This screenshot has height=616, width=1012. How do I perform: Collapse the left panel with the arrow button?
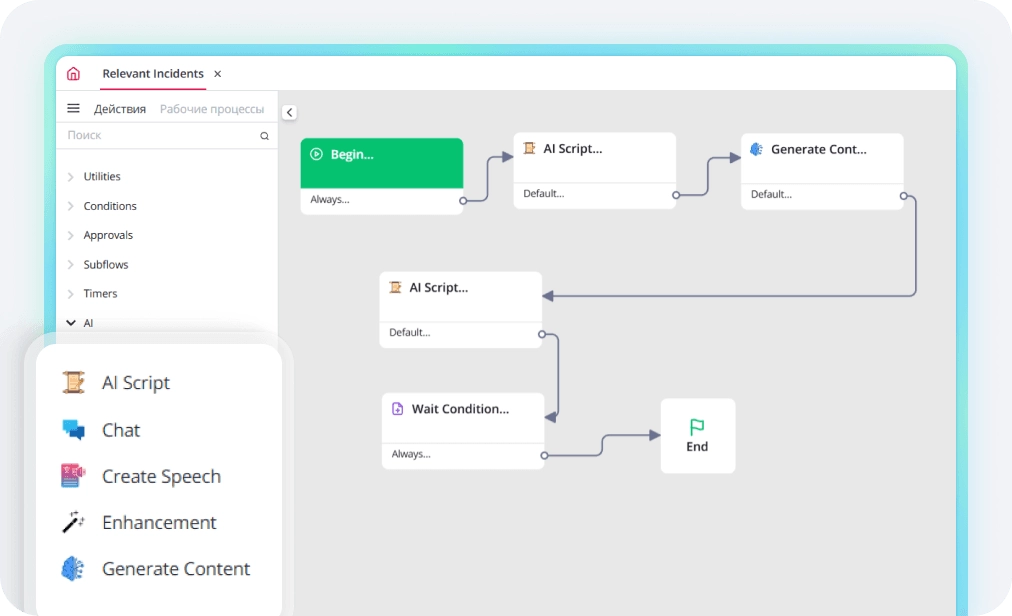coord(289,112)
